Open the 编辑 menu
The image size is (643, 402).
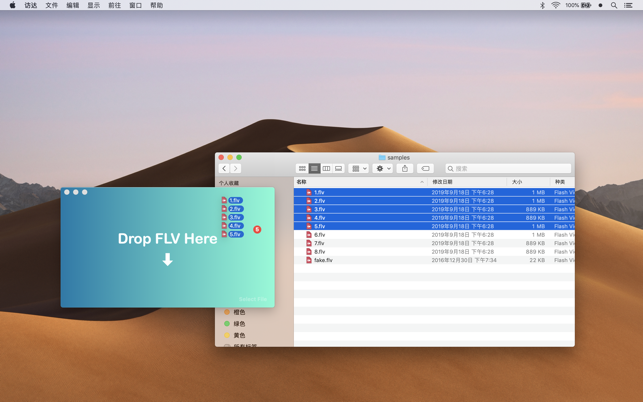click(73, 5)
